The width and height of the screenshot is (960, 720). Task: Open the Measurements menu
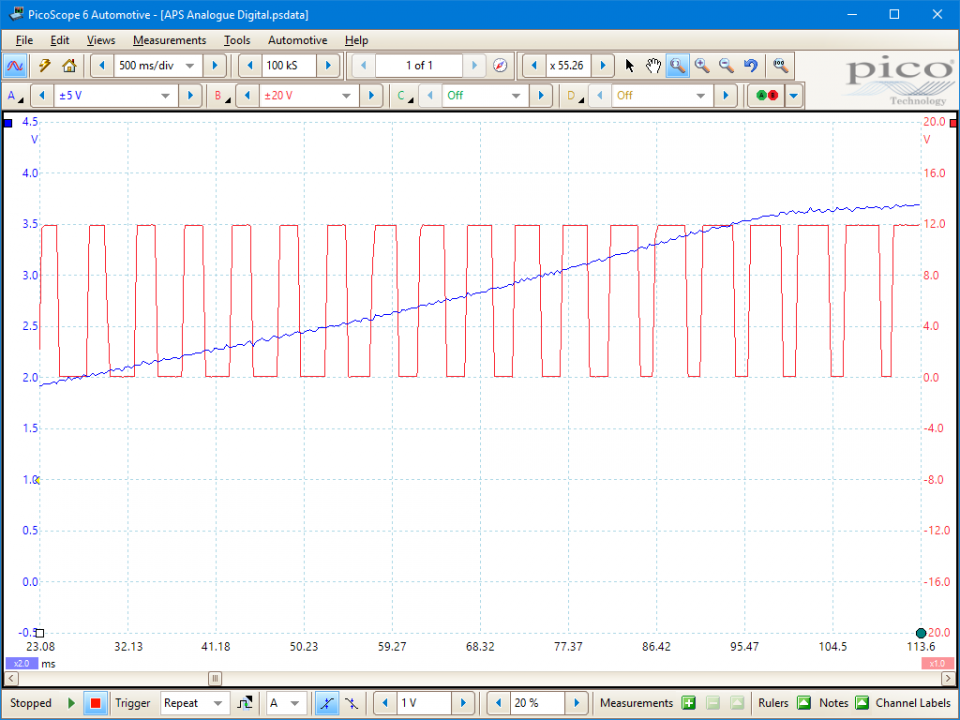coord(169,40)
